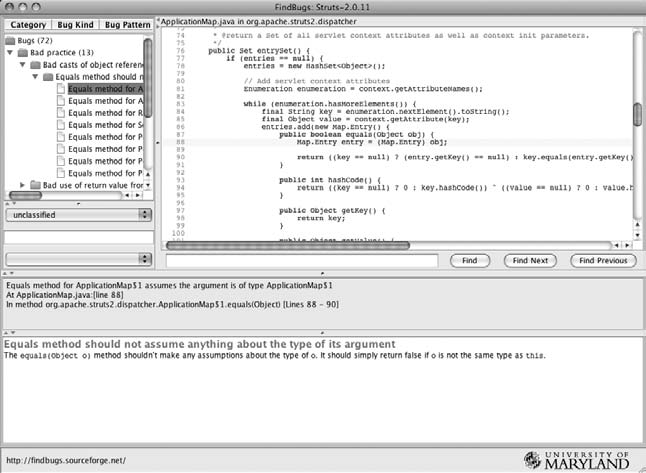The image size is (646, 473).
Task: Click the document icon of the highlighted bug entry
Action: point(61,88)
